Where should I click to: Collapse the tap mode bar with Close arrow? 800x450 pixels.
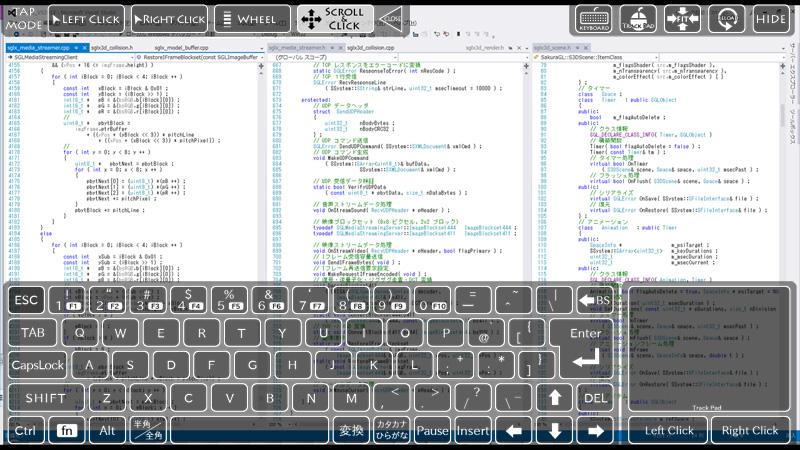coord(393,19)
